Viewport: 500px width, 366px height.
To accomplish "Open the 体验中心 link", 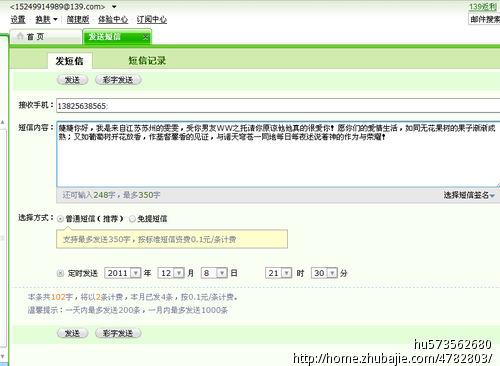I will coord(113,20).
